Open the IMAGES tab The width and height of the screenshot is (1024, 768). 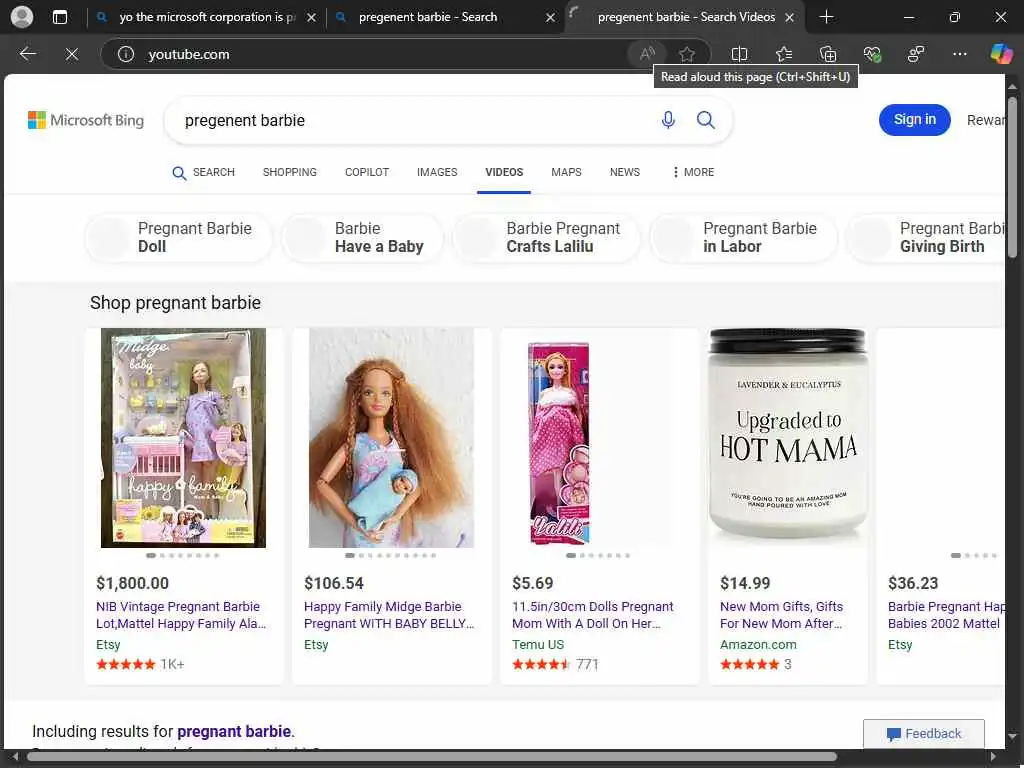click(437, 172)
